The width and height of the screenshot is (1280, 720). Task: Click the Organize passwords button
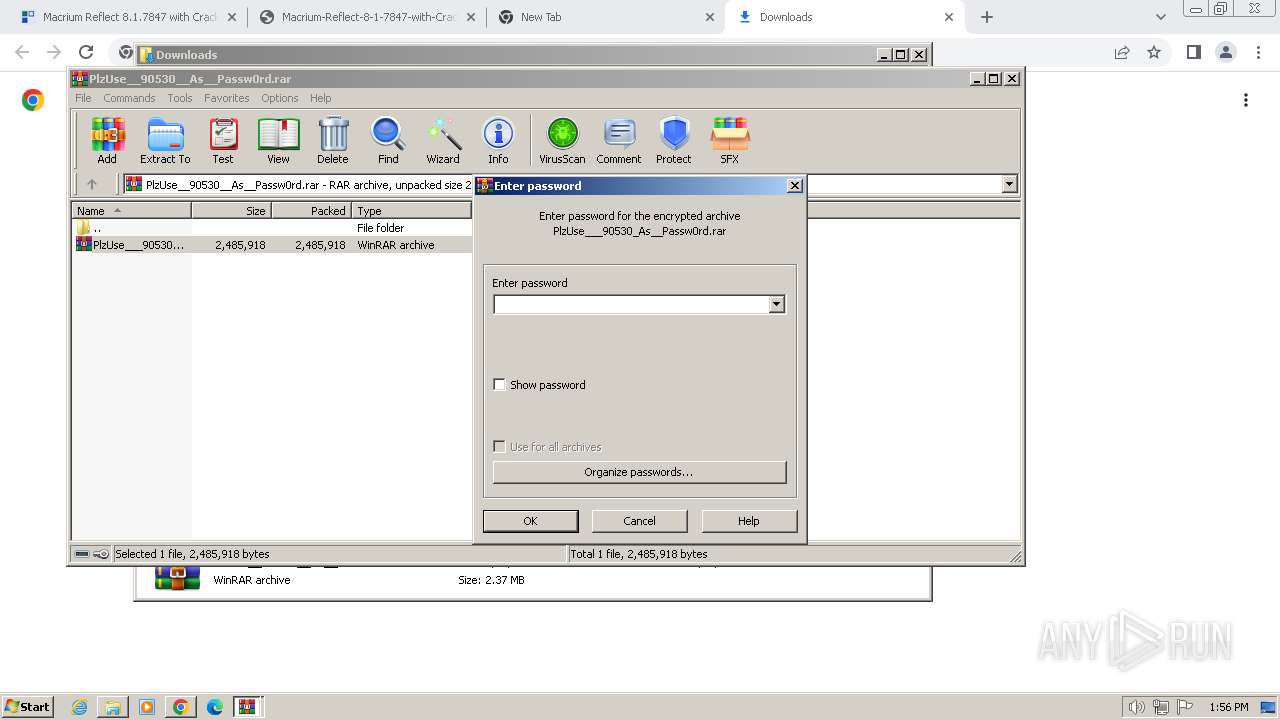(639, 472)
